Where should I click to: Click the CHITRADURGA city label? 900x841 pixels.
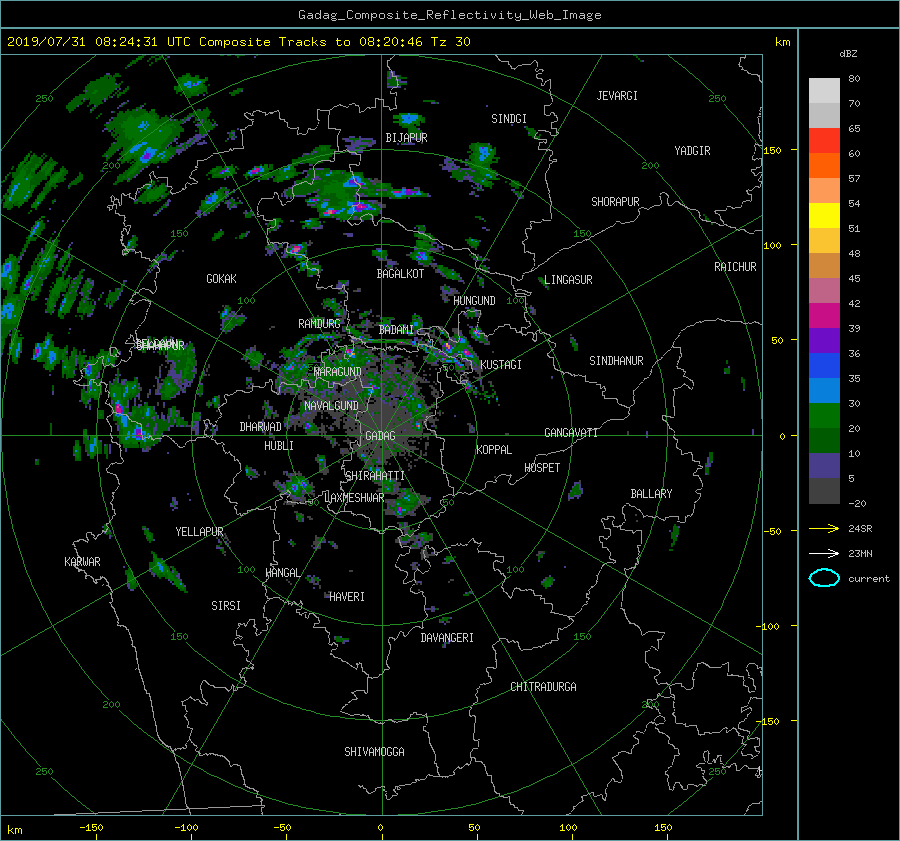coord(543,687)
